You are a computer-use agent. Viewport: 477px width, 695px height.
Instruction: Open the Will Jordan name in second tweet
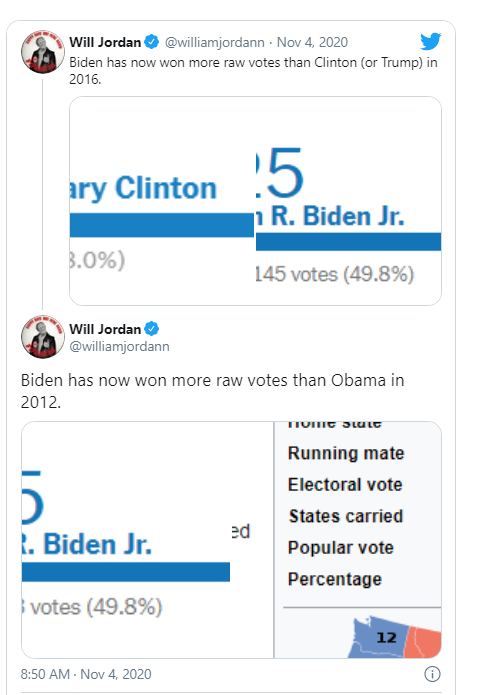click(x=105, y=329)
